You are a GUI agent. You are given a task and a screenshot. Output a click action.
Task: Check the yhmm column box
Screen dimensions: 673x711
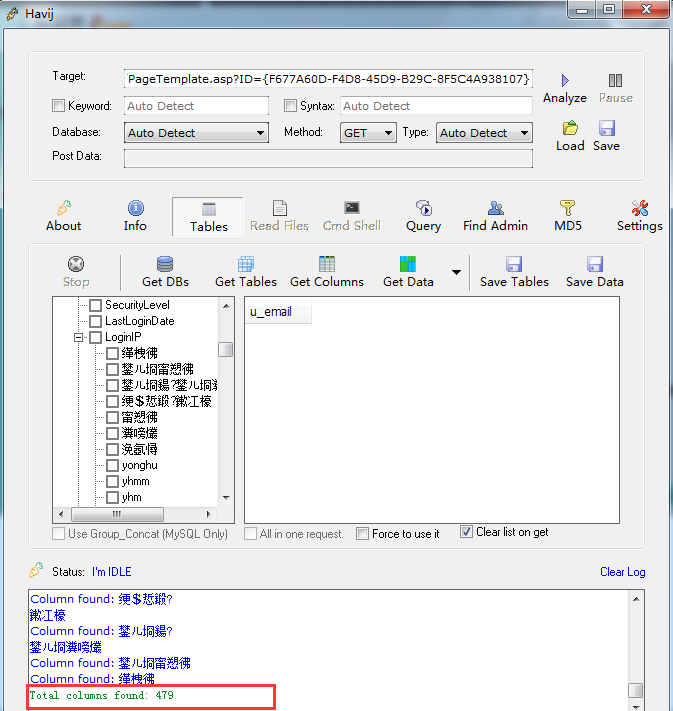point(112,482)
